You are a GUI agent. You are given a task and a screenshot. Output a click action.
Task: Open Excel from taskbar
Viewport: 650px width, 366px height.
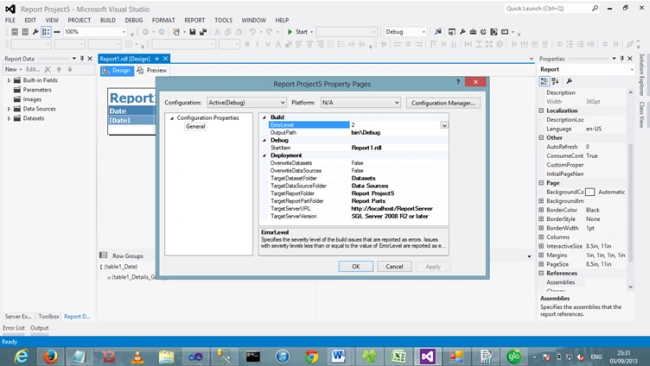(398, 356)
